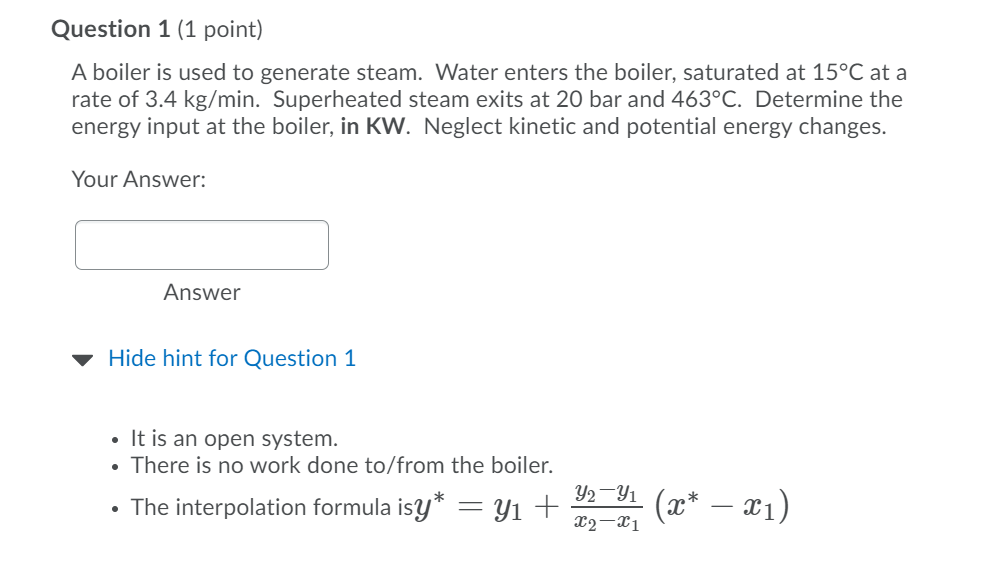This screenshot has width=999, height=577.
Task: Click the Answer label beneath the box
Action: (202, 293)
